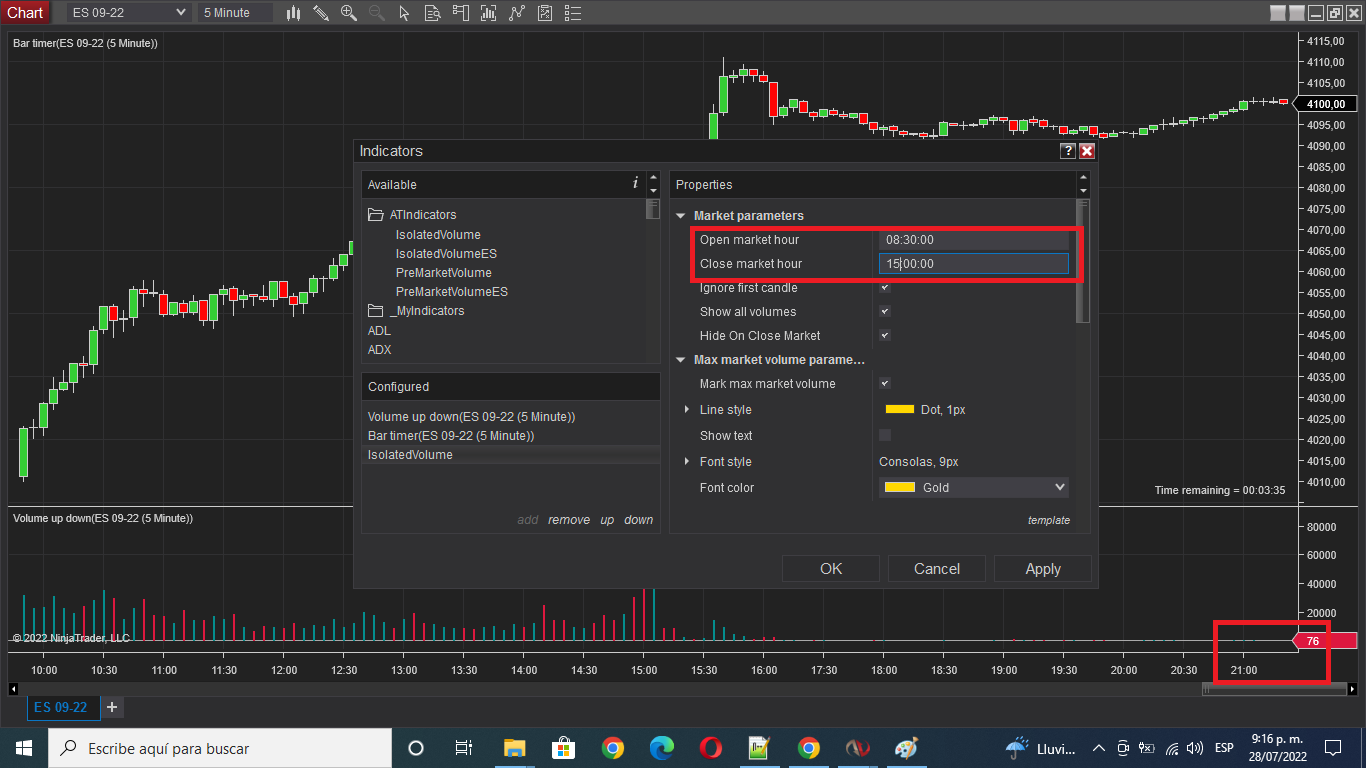This screenshot has width=1366, height=768.
Task: Click the Line style yellow color swatch
Action: [x=900, y=409]
